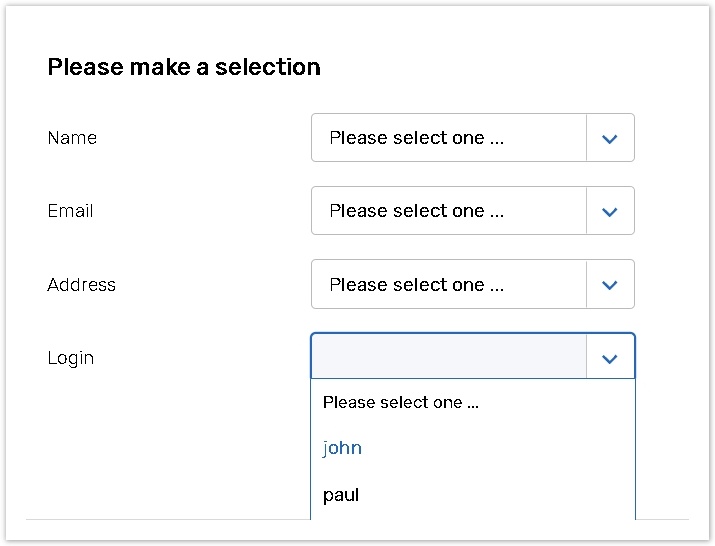Pick 'Please select one ...' list option
Image resolution: width=715 pixels, height=546 pixels.
pyautogui.click(x=401, y=403)
